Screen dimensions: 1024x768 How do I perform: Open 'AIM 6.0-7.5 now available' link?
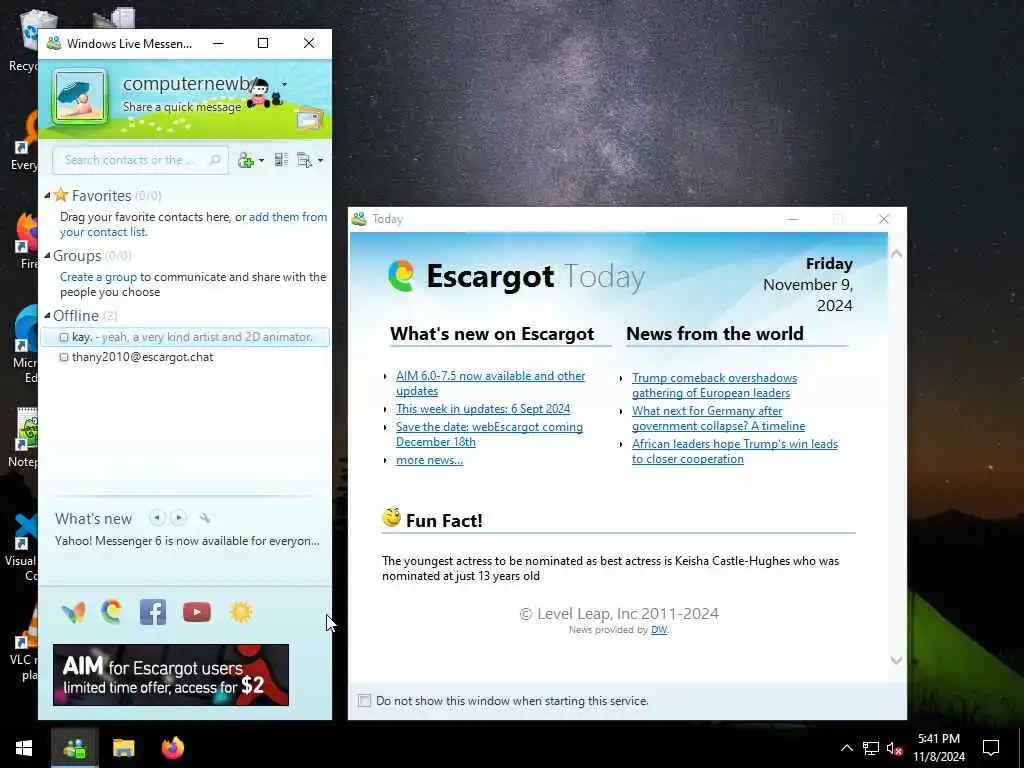click(490, 383)
